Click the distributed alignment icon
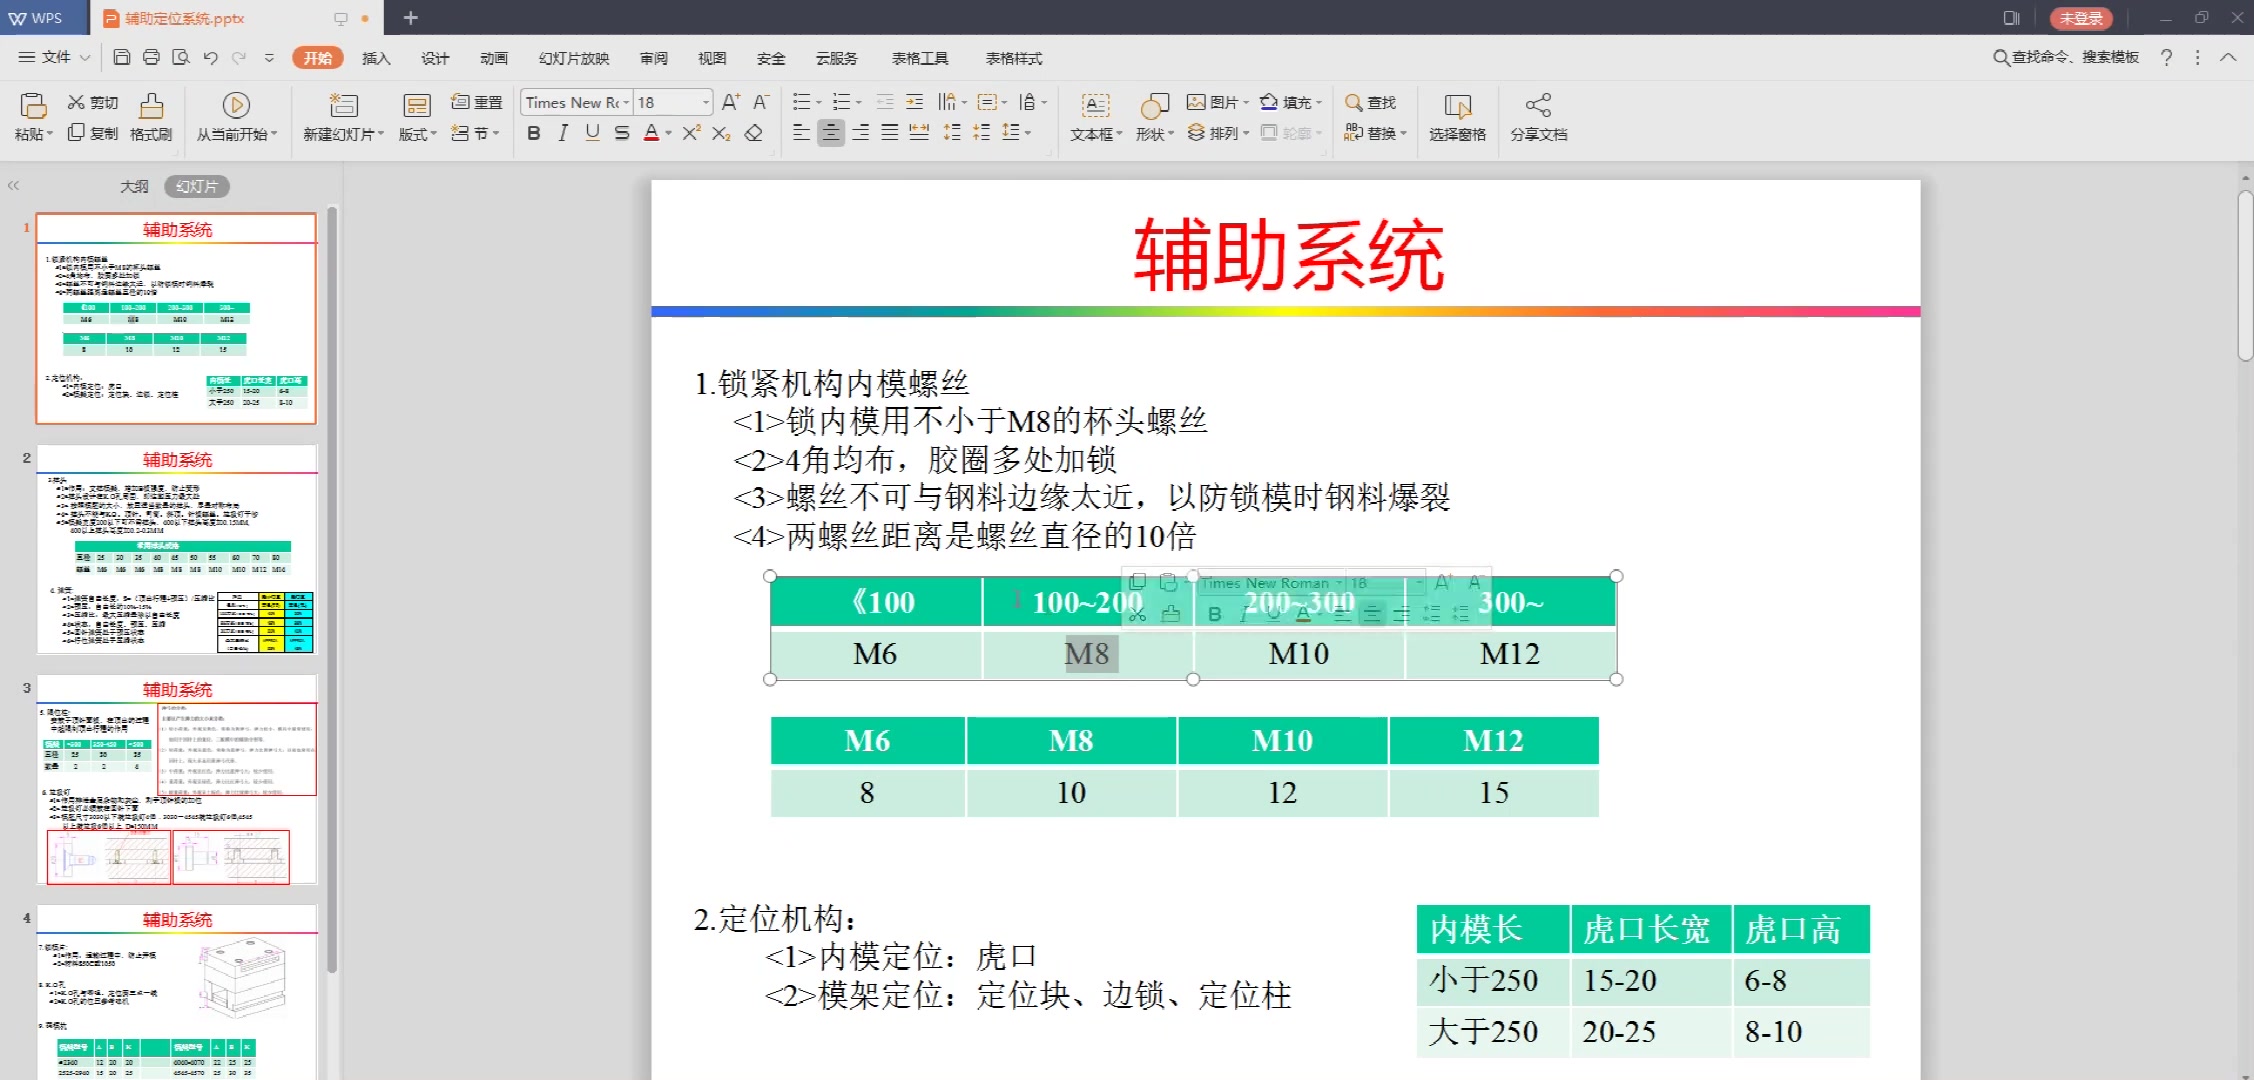 pyautogui.click(x=919, y=133)
